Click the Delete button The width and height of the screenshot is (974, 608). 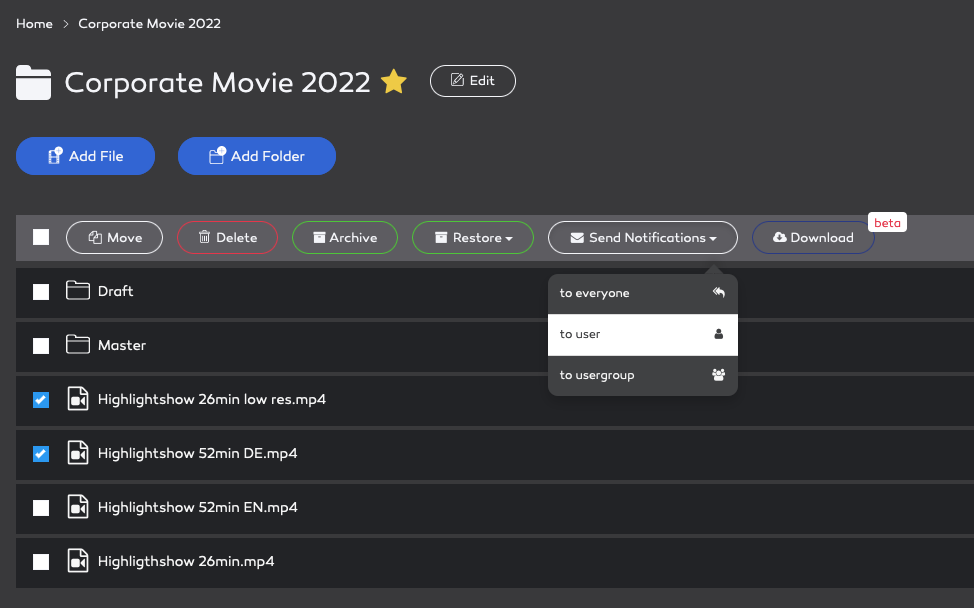tap(227, 237)
